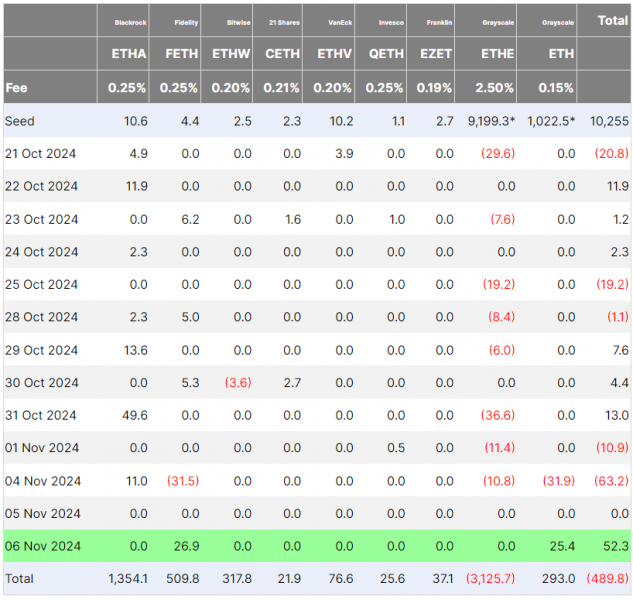Click the highlighted 06 Nov 2024 row label
The width and height of the screenshot is (633, 600).
pos(43,546)
